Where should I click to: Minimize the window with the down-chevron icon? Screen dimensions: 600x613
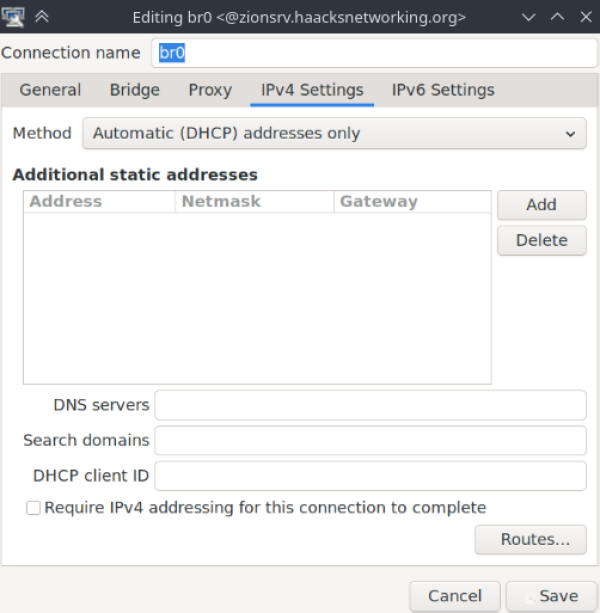point(528,17)
